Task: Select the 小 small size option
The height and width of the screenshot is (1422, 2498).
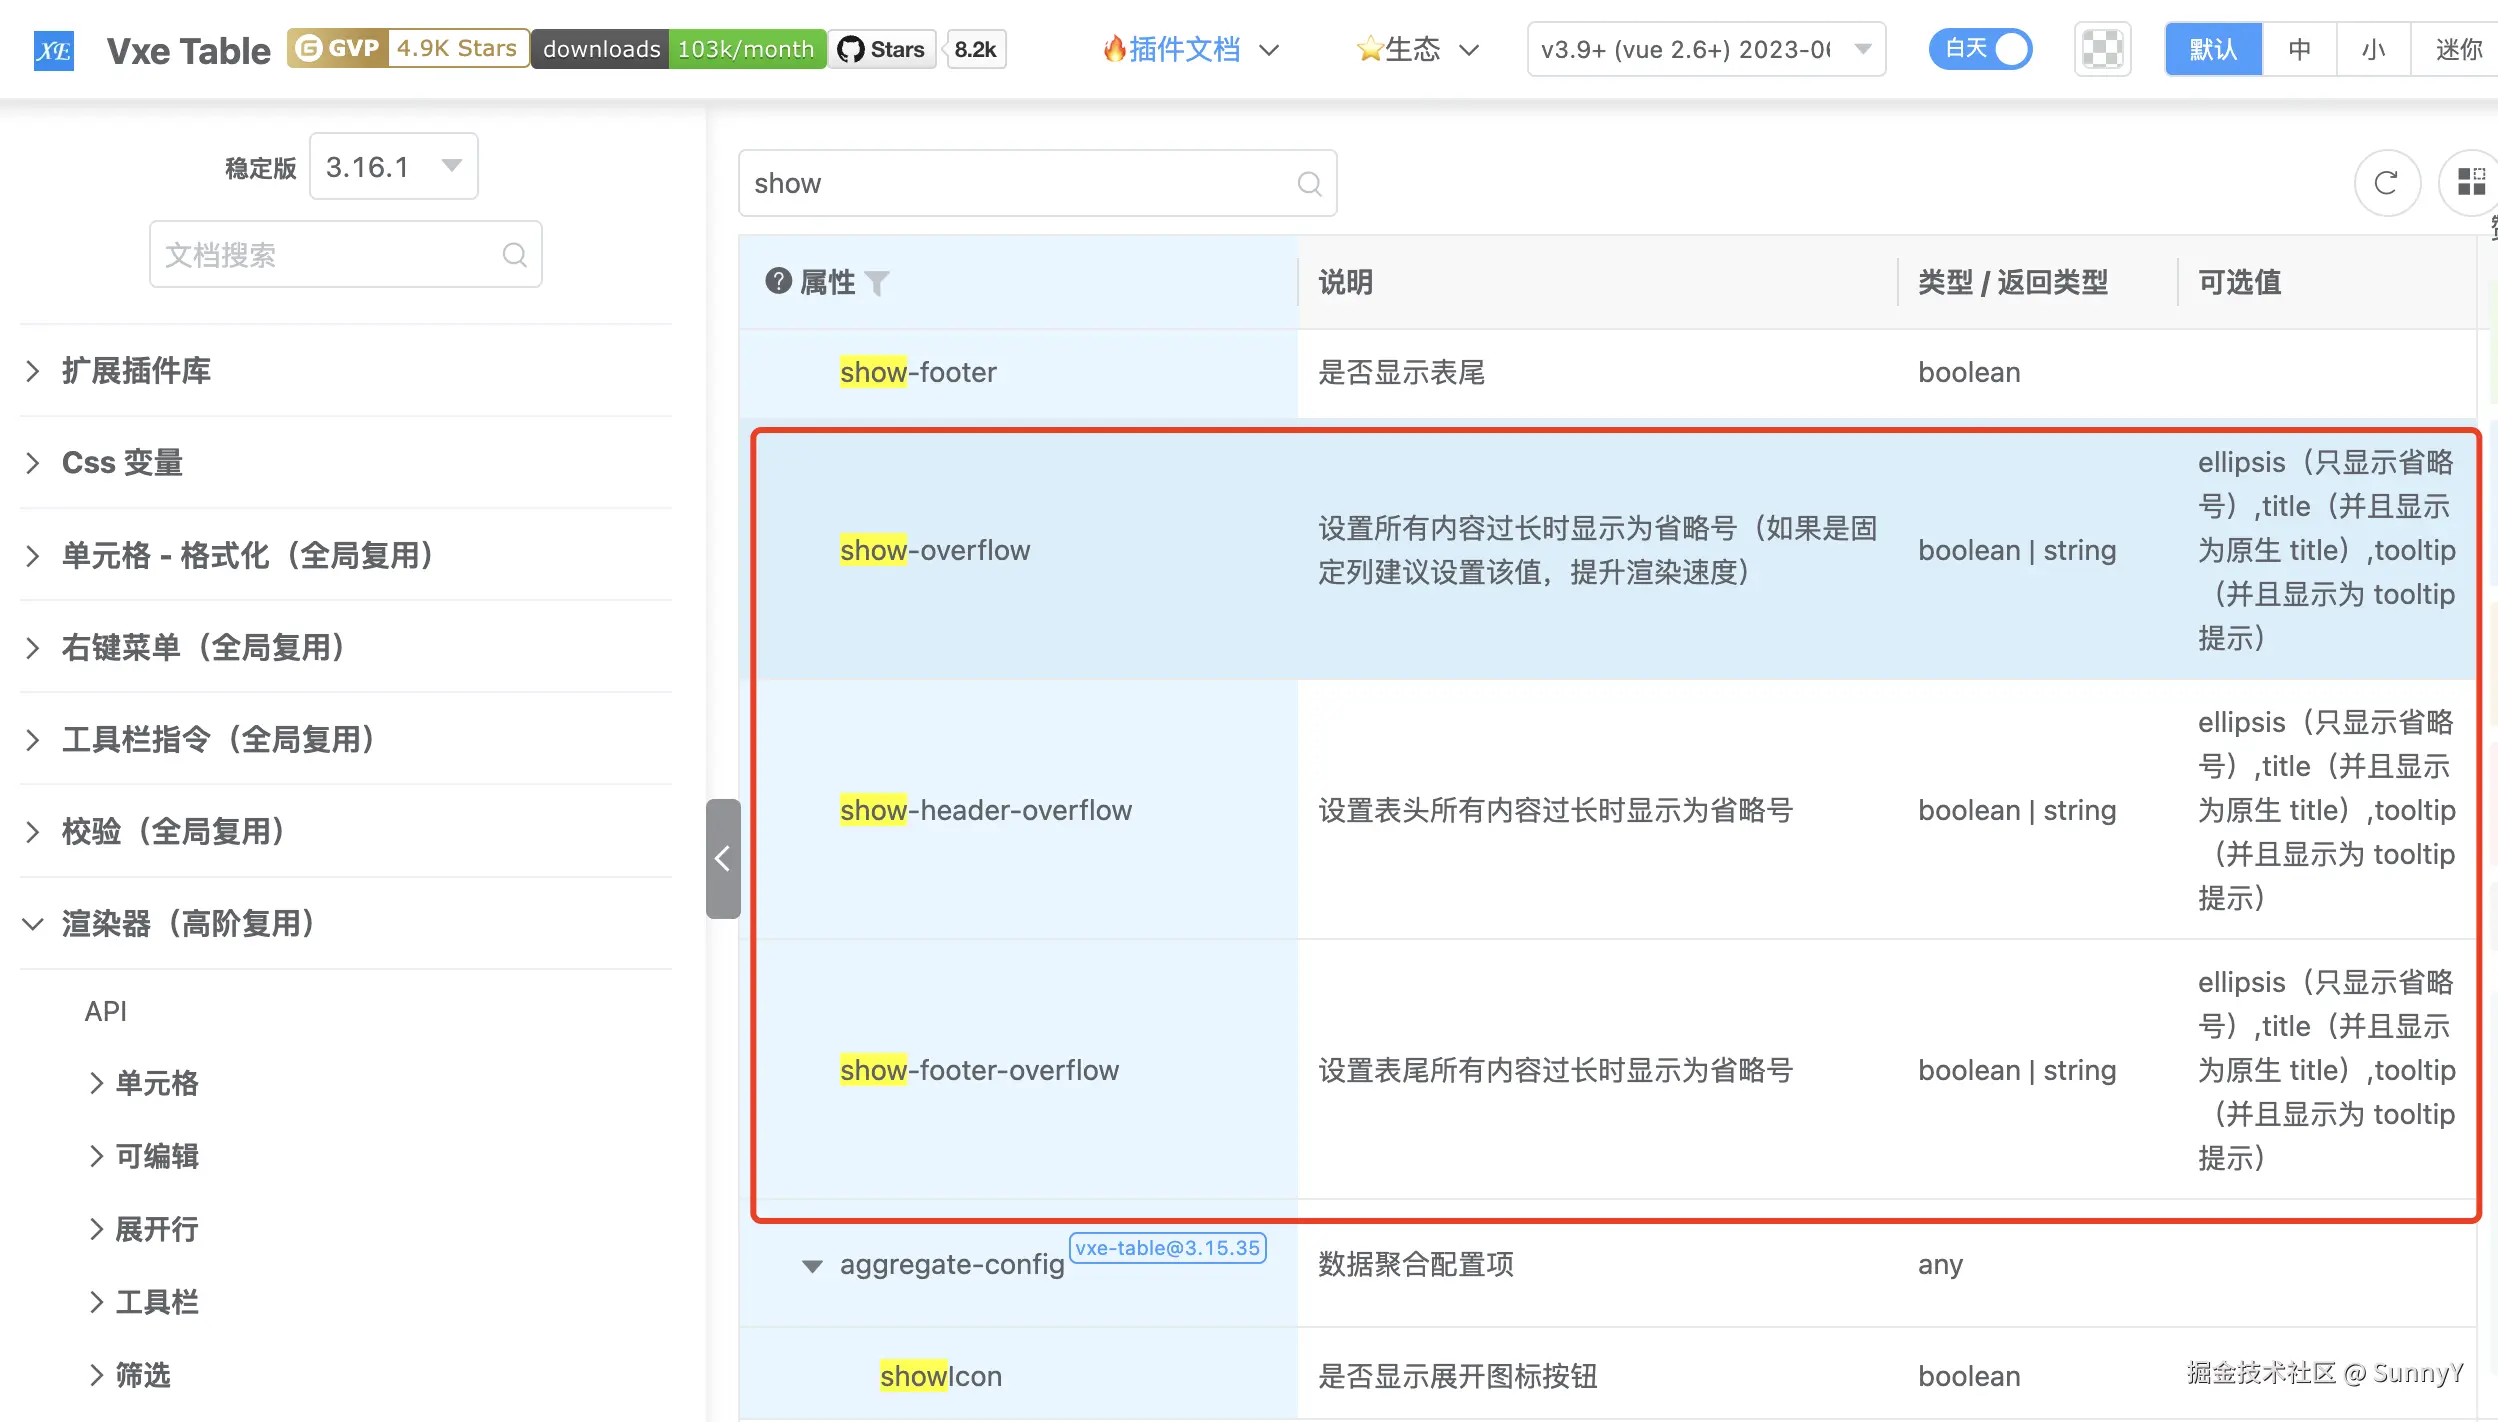Action: pyautogui.click(x=2372, y=49)
